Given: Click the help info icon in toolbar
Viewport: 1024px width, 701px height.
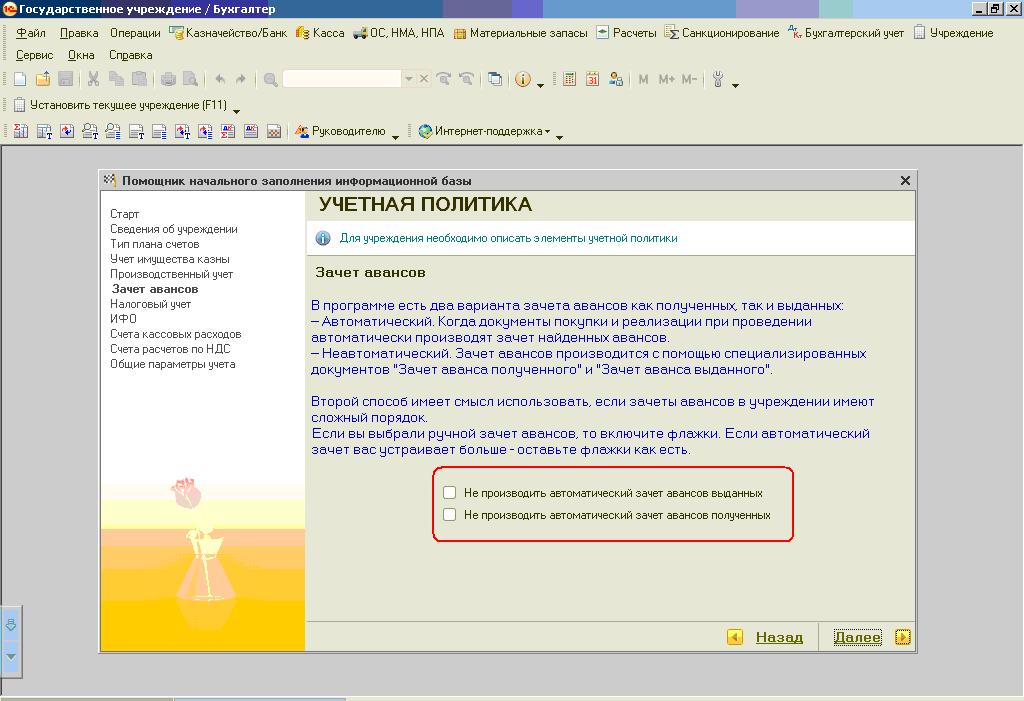Looking at the screenshot, I should pyautogui.click(x=522, y=79).
